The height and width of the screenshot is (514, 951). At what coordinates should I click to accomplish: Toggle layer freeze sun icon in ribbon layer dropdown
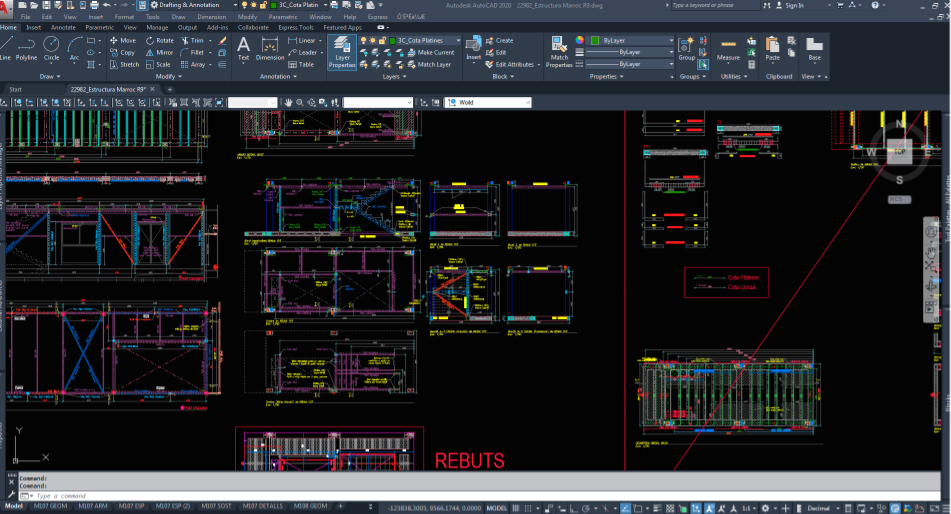point(372,41)
